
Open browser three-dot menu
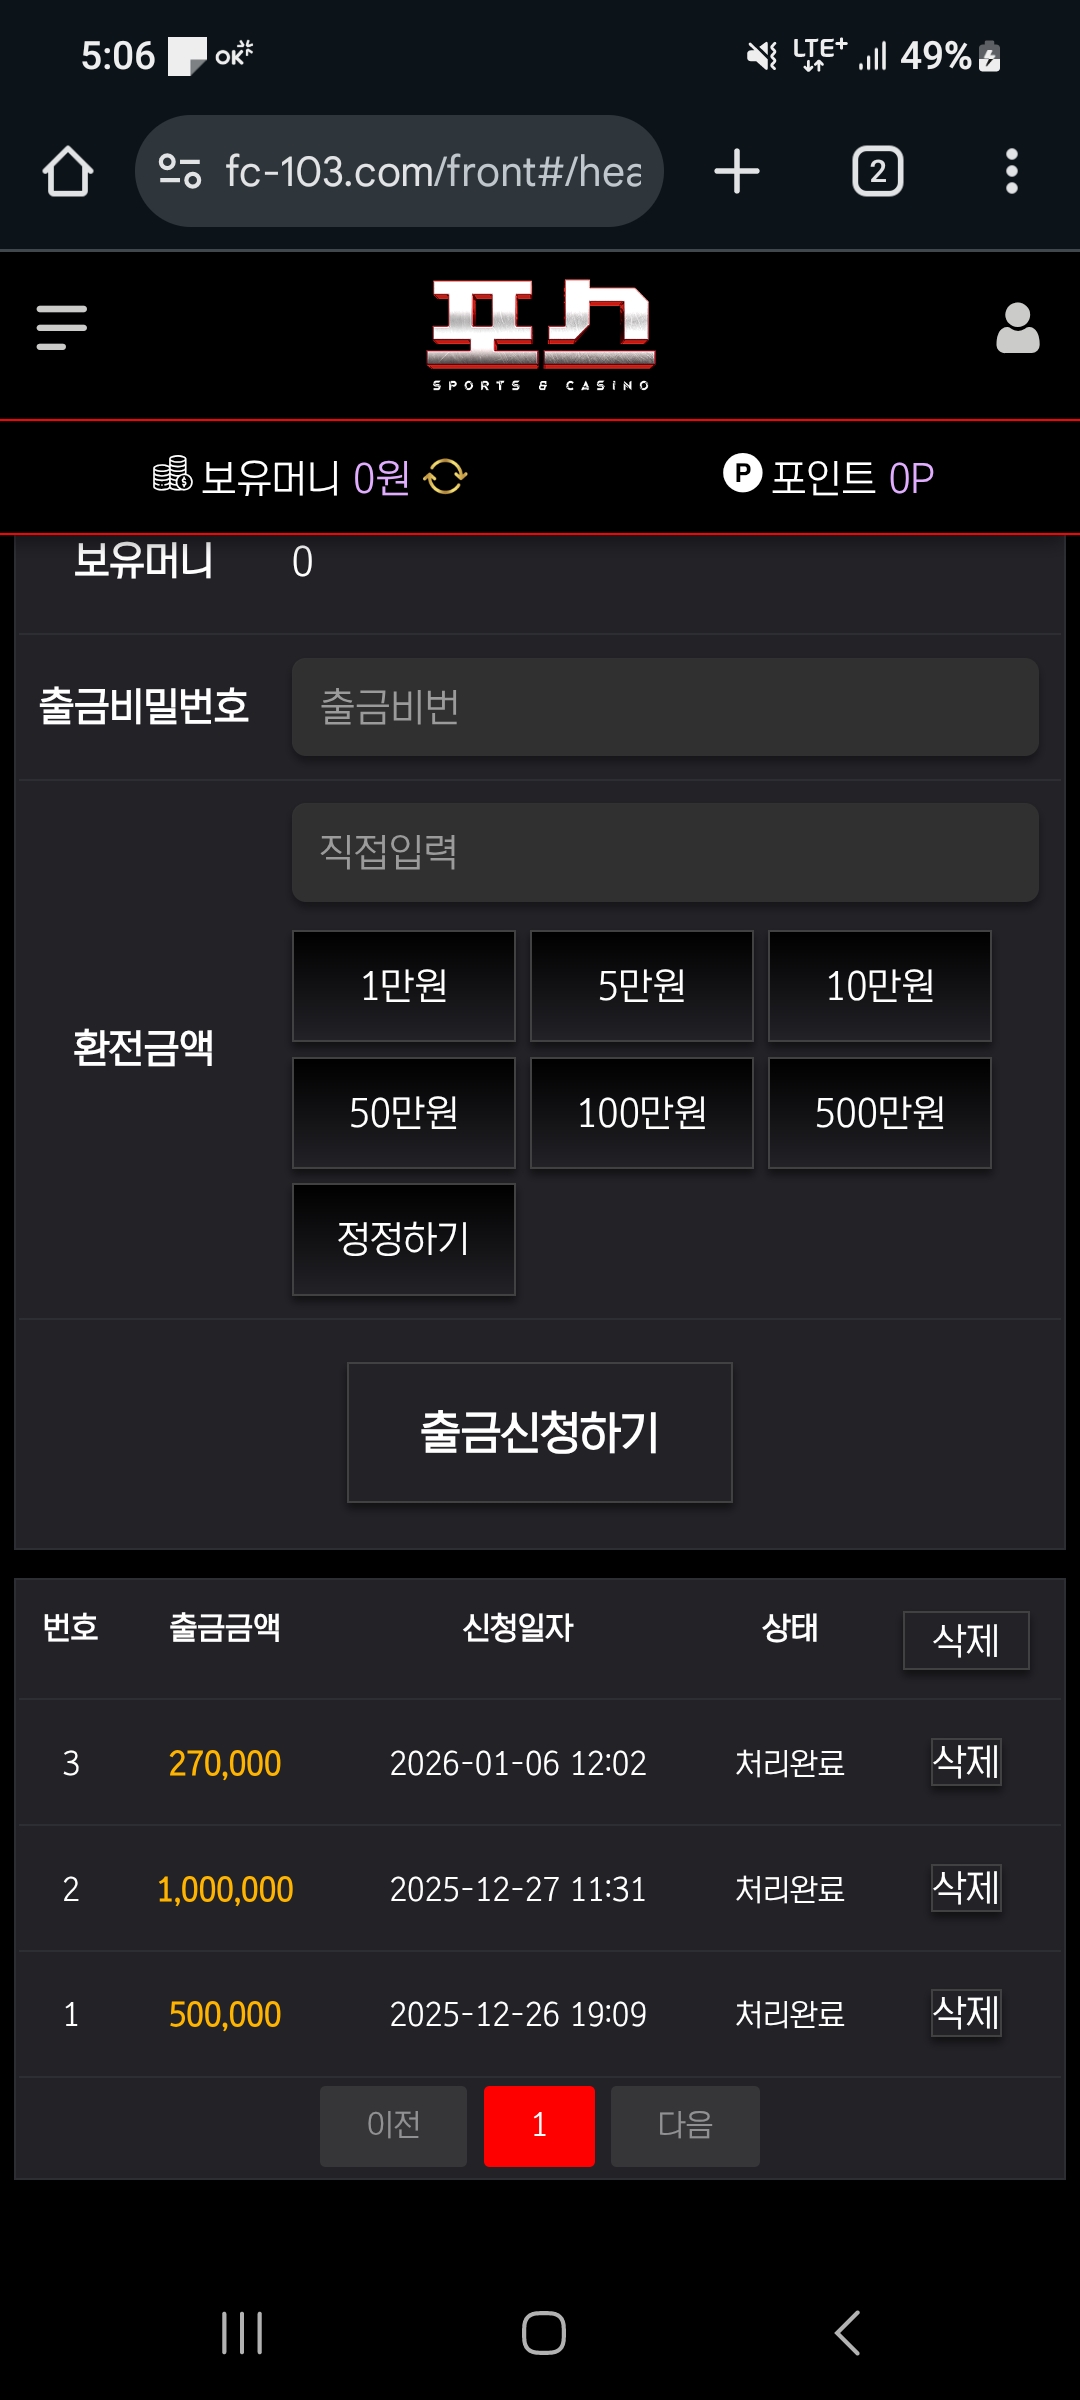[1012, 171]
